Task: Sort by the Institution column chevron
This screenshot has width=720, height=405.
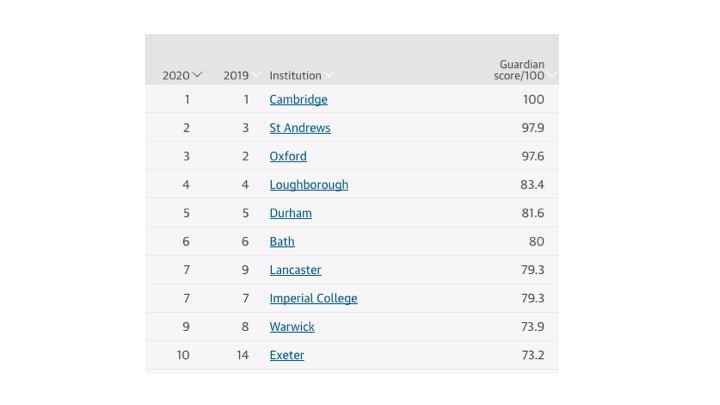Action: pos(329,75)
